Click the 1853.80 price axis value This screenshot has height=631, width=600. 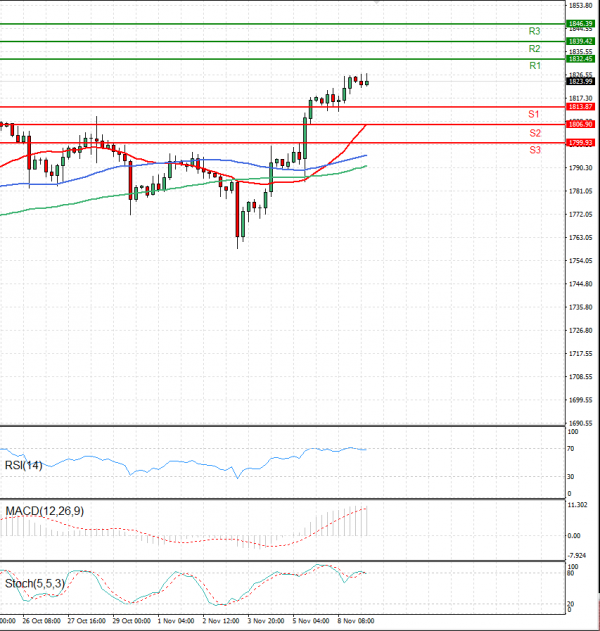[581, 6]
